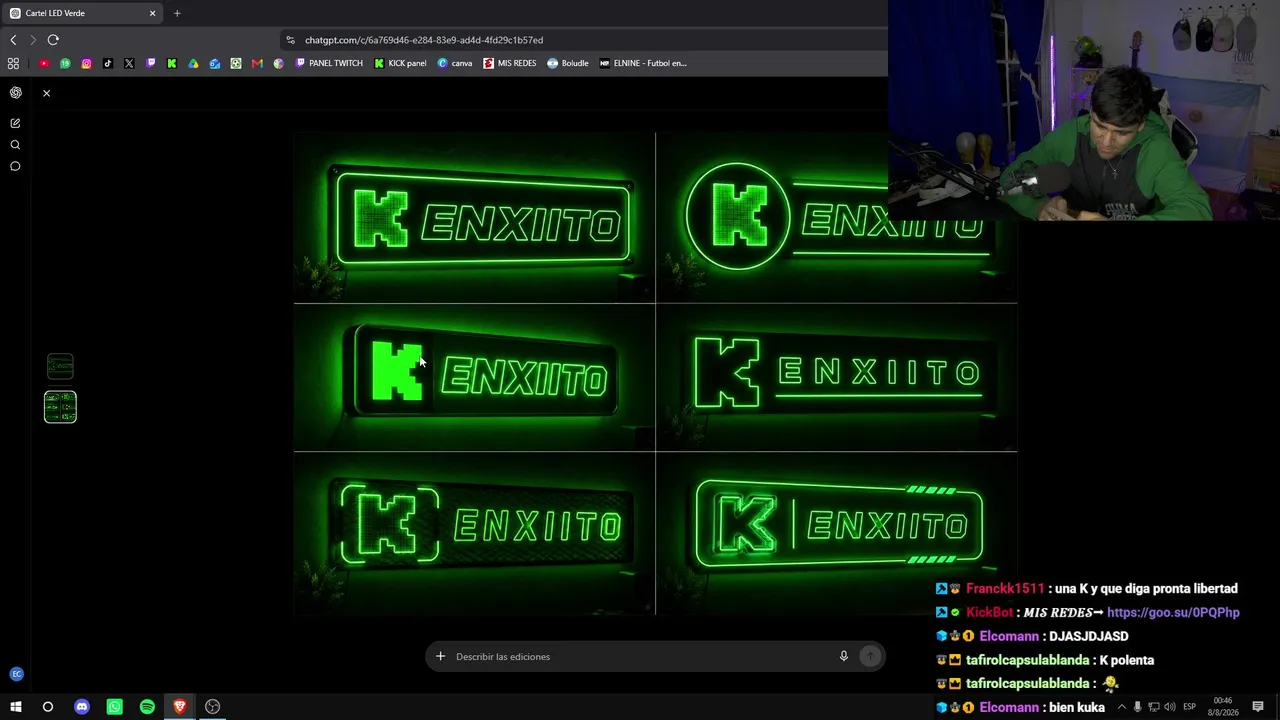Viewport: 1280px width, 720px height.
Task: Open the Google Drive bookmark icon
Action: tap(193, 63)
